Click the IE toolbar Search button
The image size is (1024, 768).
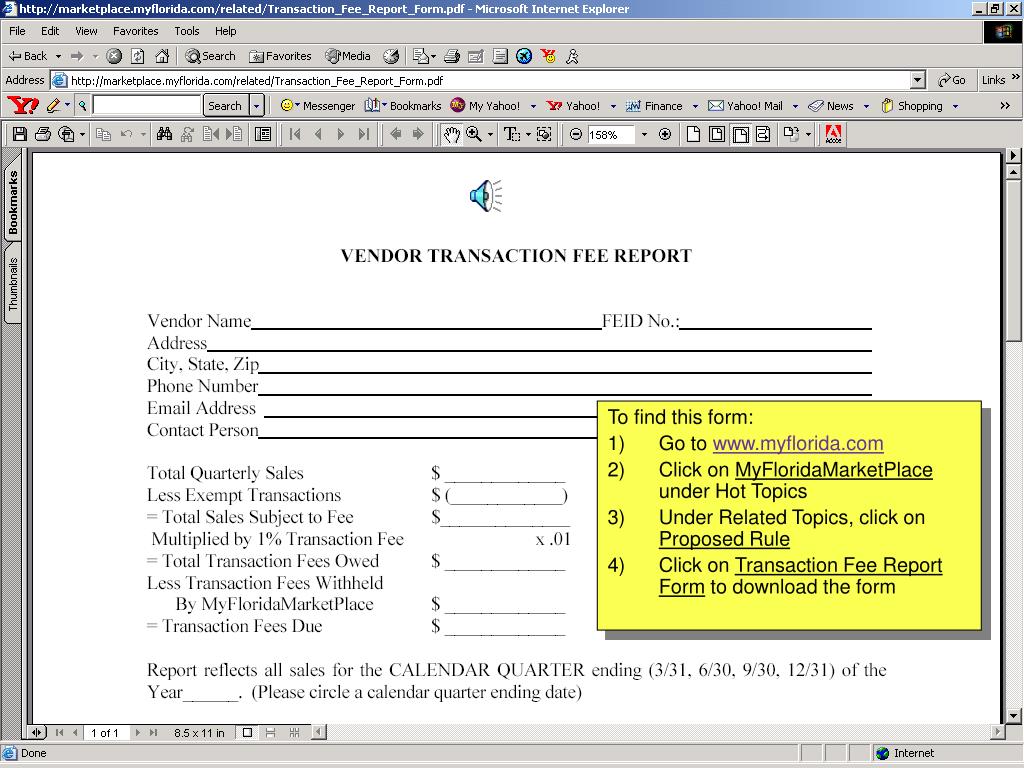tap(210, 56)
